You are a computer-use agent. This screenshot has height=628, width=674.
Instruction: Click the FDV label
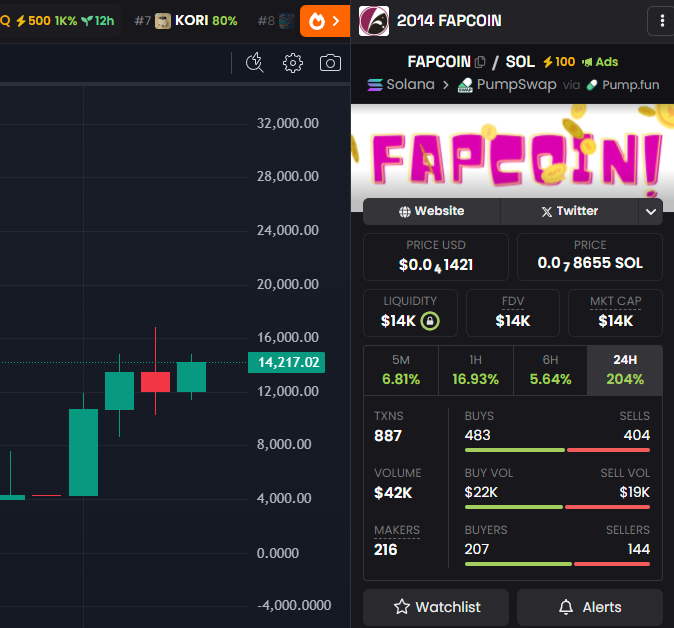513,301
